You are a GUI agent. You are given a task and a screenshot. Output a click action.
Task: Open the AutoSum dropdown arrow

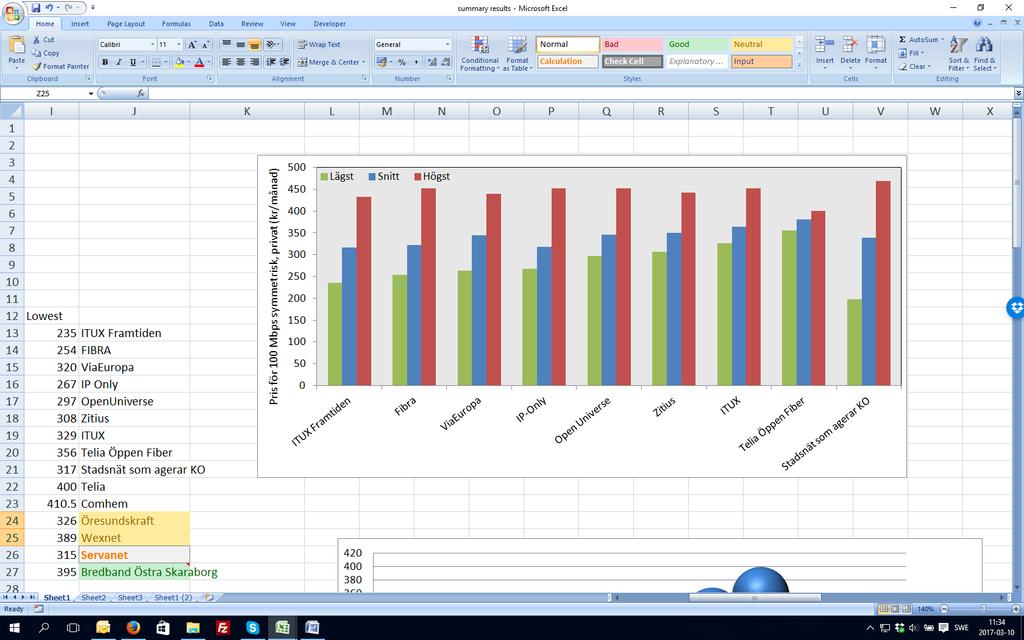click(943, 40)
